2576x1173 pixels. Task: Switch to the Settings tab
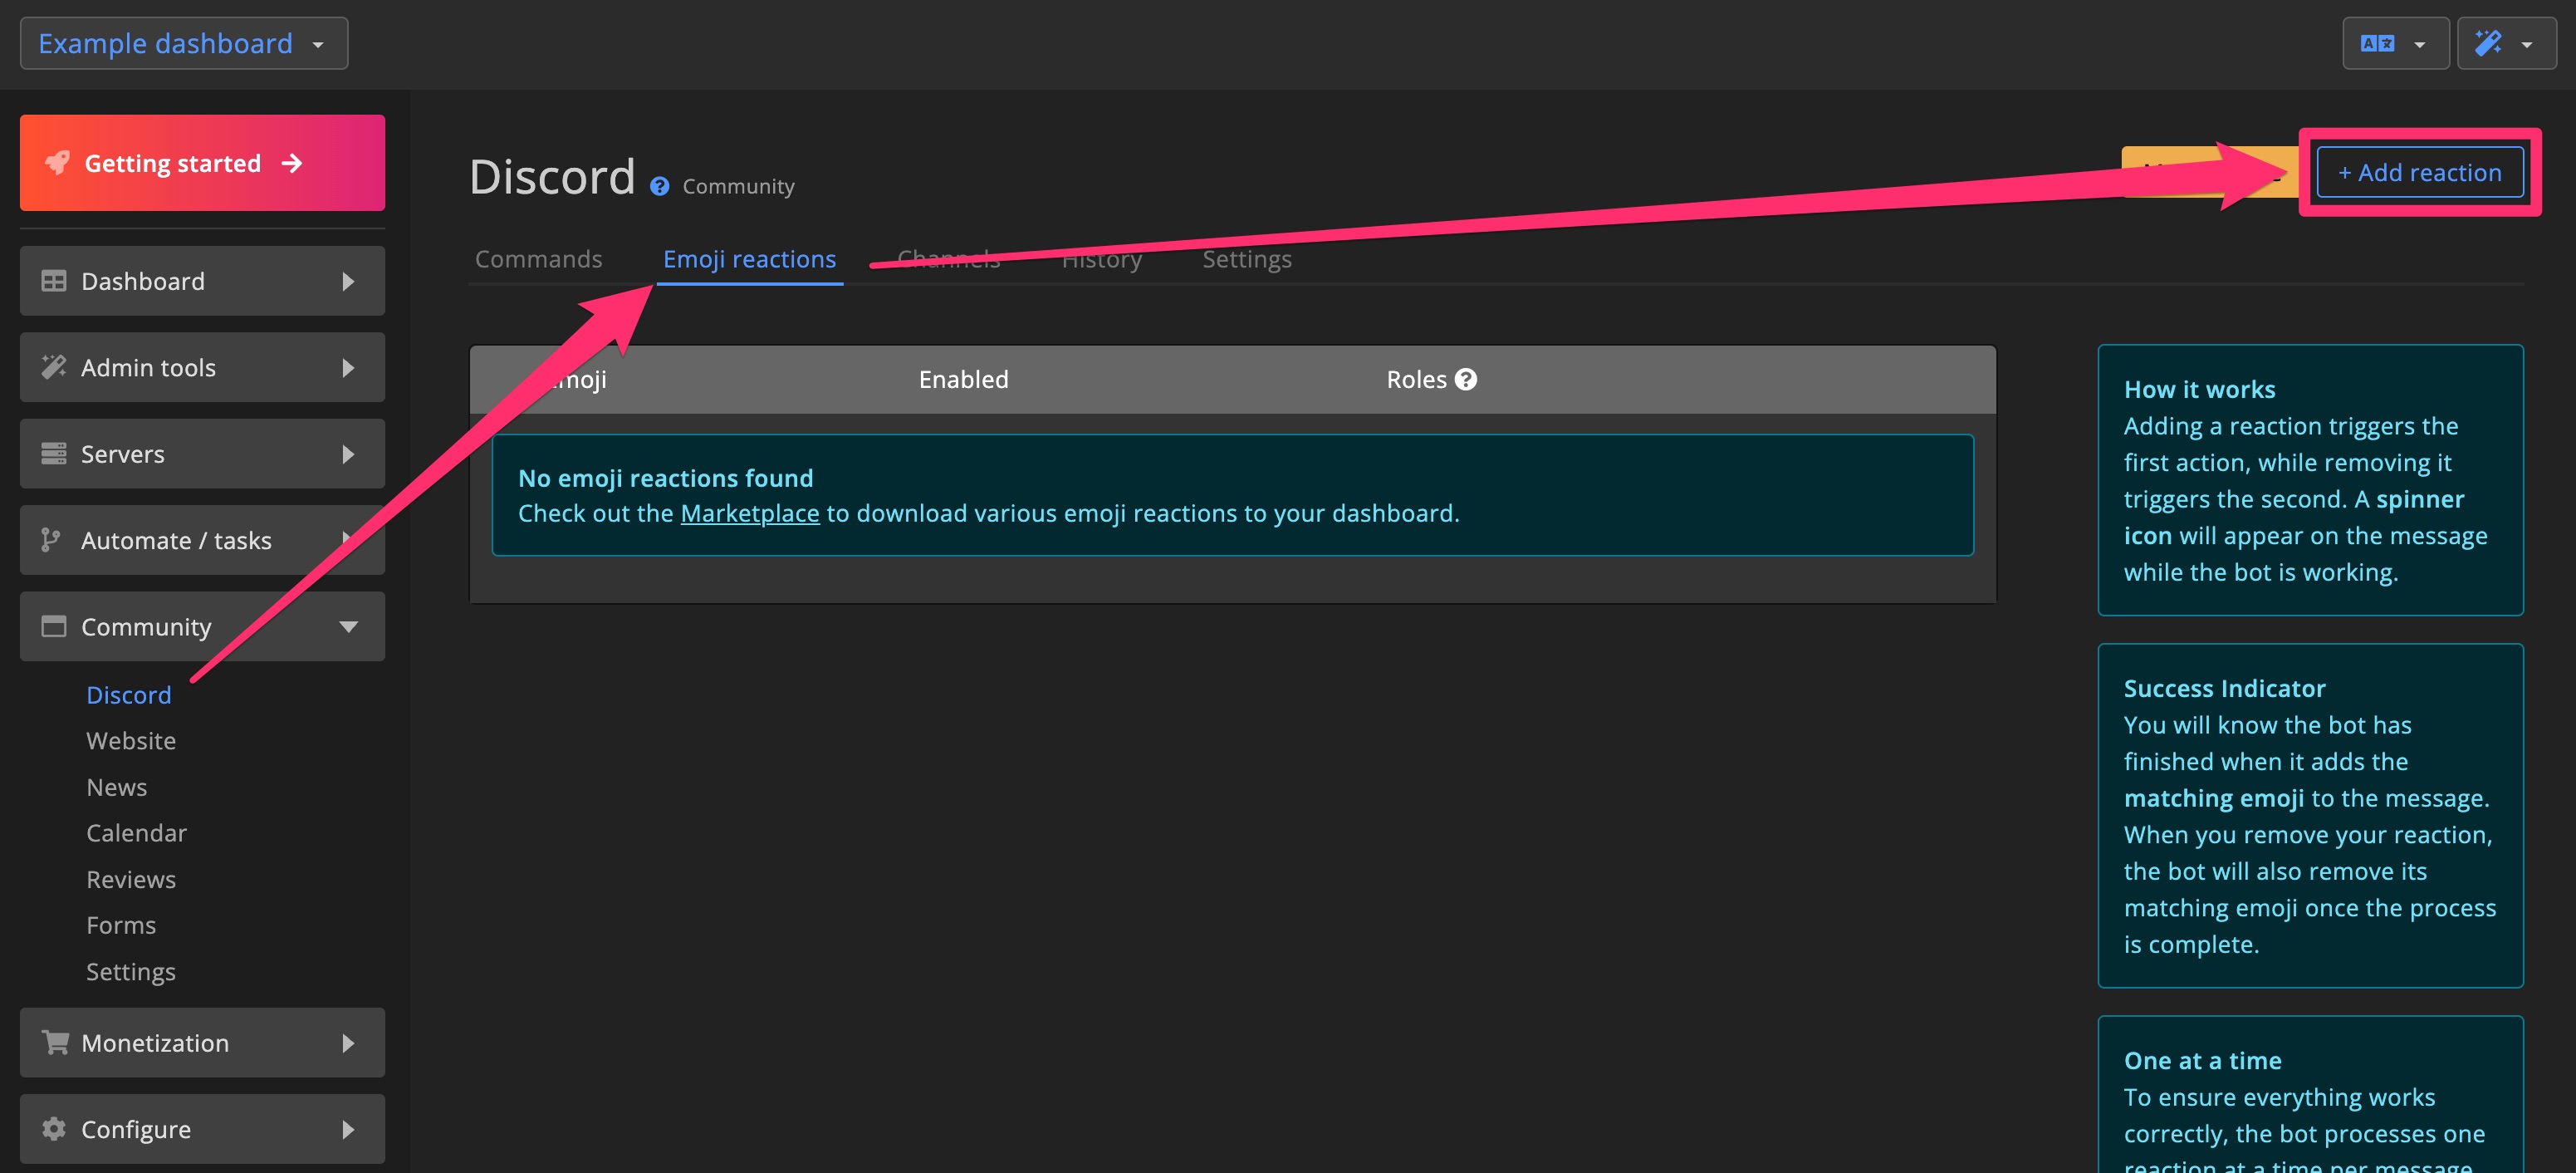click(x=1246, y=259)
